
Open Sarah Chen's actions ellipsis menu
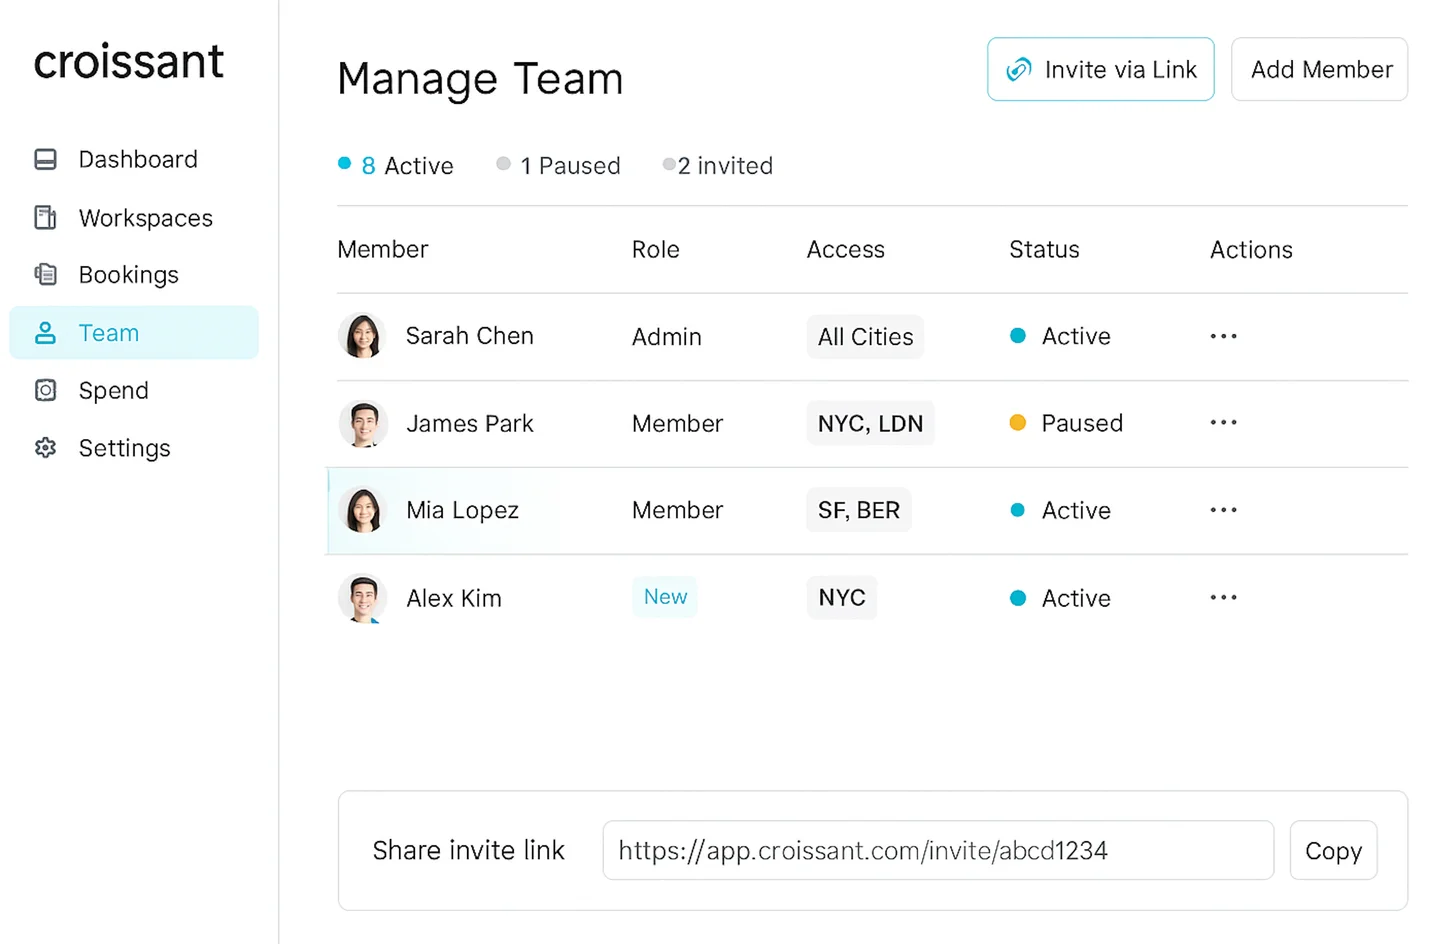click(x=1223, y=336)
